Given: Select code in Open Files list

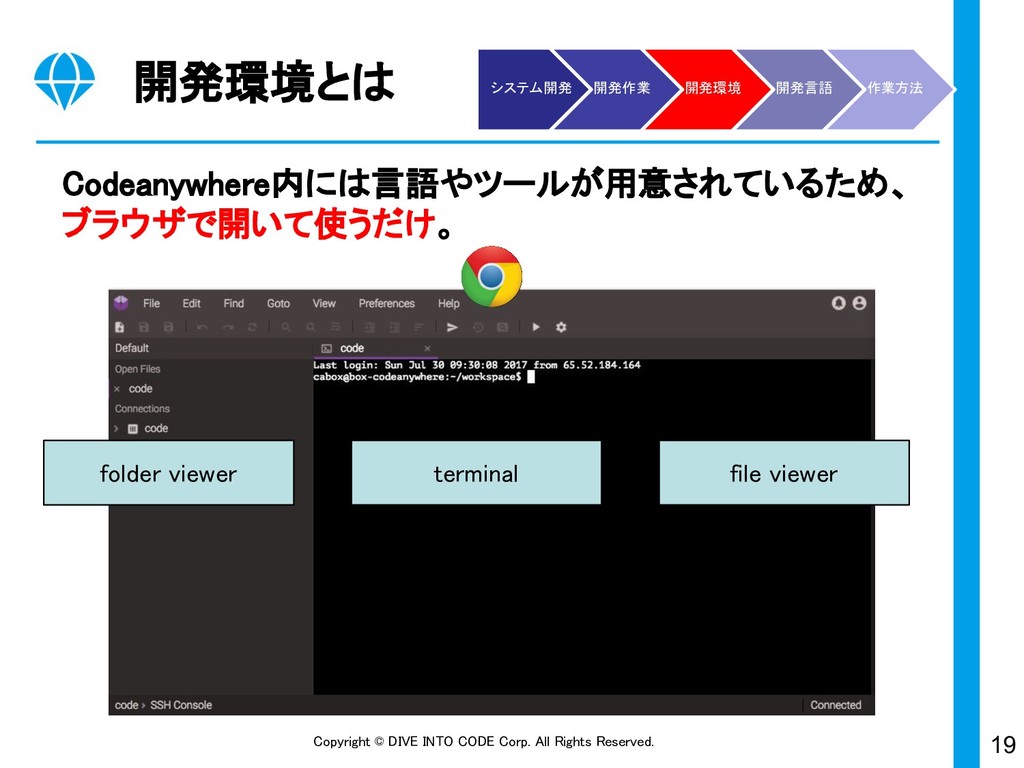Looking at the screenshot, I should pyautogui.click(x=140, y=389).
